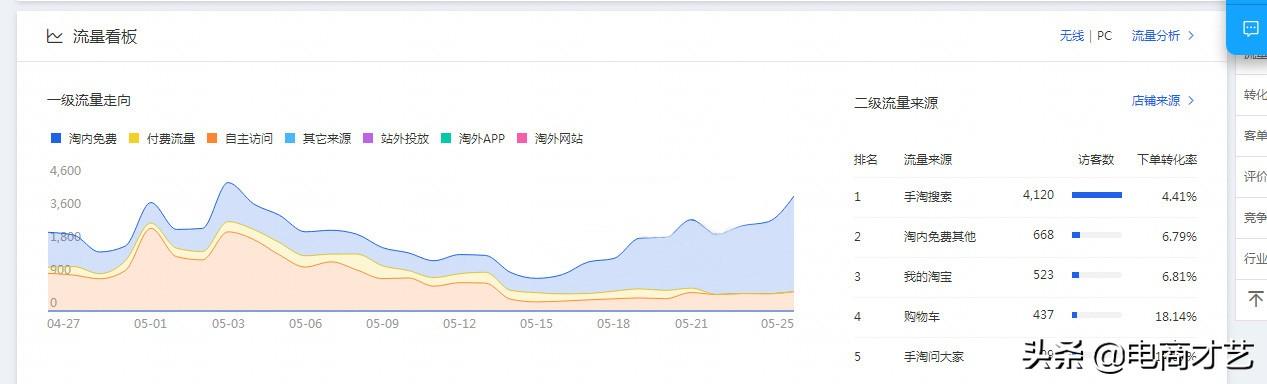
Task: Click the back-to-top arrow icon in sidebar
Action: (x=1255, y=298)
